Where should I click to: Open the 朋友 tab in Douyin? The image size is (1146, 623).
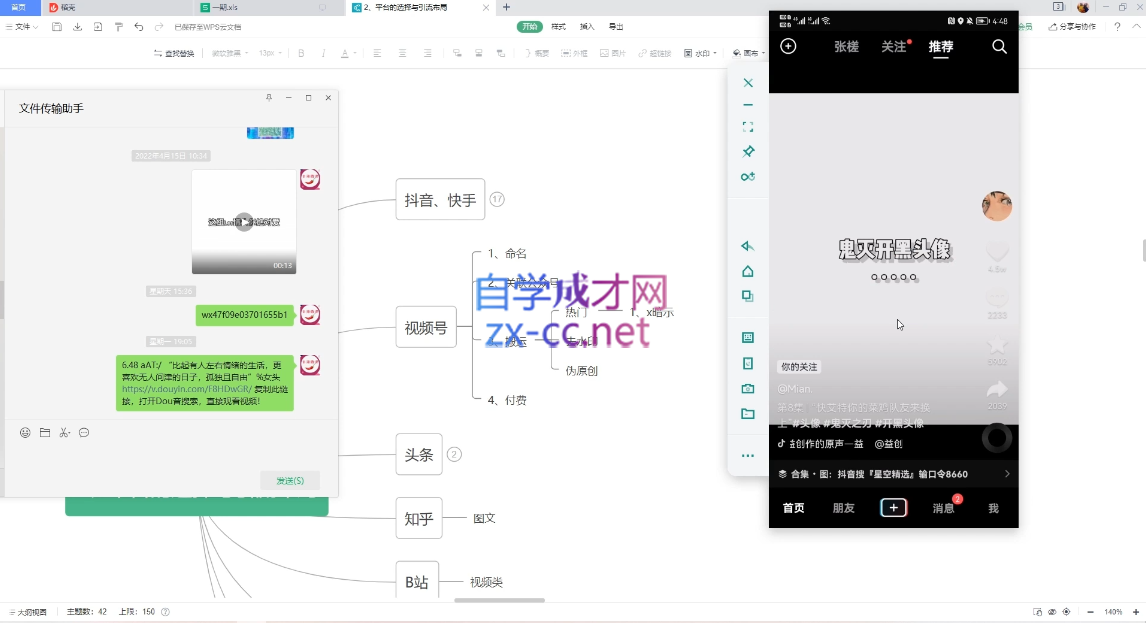(843, 508)
